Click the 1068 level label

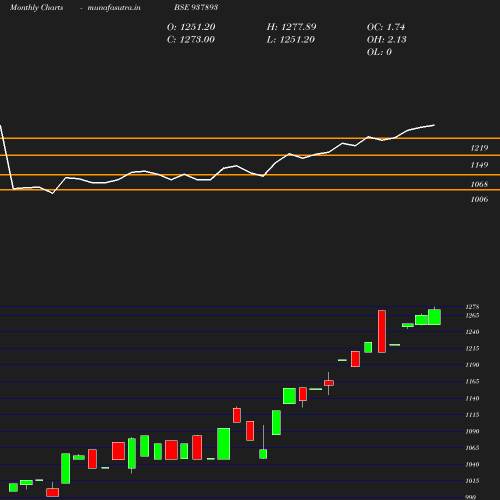point(479,184)
